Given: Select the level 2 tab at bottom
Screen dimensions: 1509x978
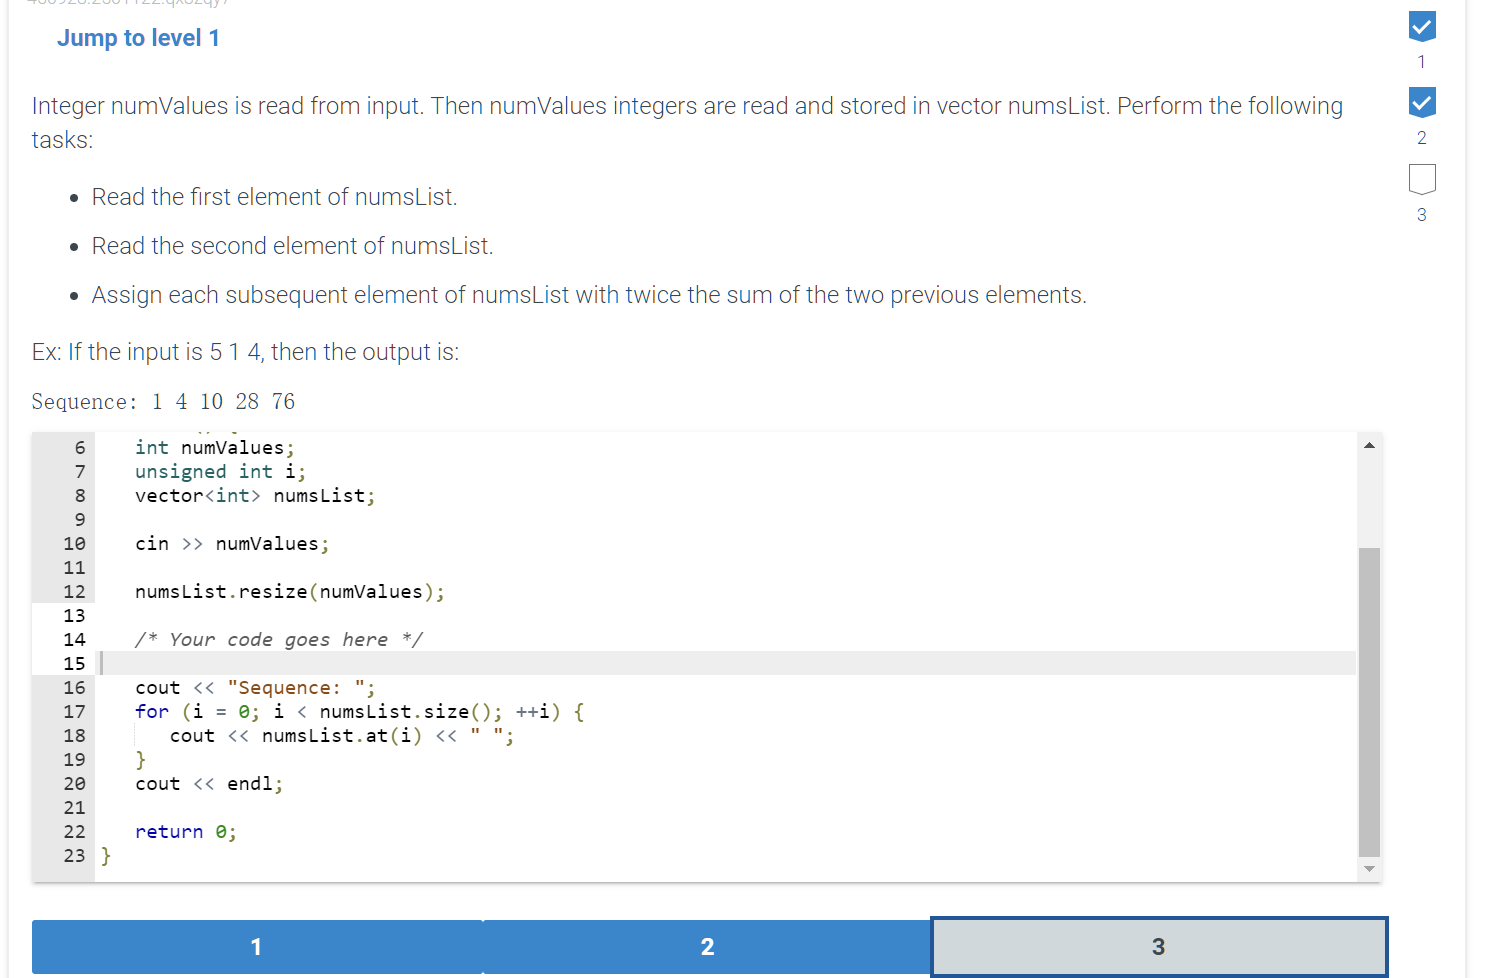Looking at the screenshot, I should (707, 946).
